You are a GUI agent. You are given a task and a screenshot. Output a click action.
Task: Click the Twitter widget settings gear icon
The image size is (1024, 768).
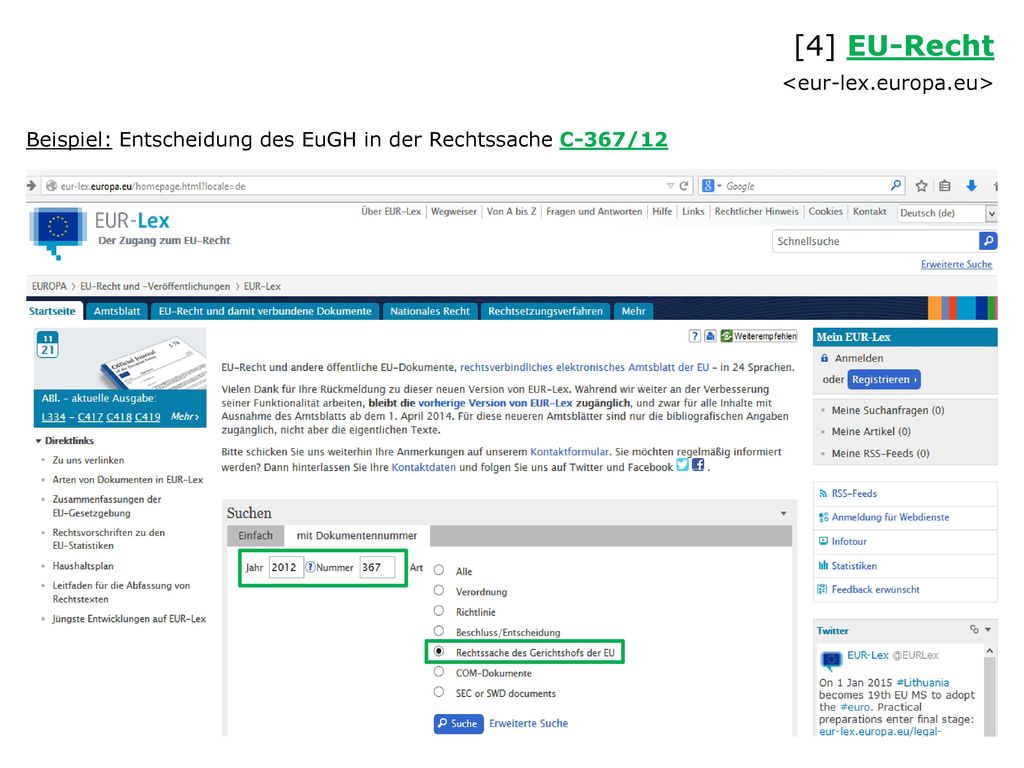974,630
